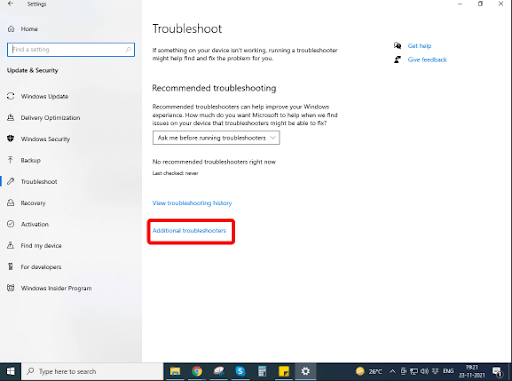Click the Home house icon
The height and width of the screenshot is (381, 512).
pos(11,29)
